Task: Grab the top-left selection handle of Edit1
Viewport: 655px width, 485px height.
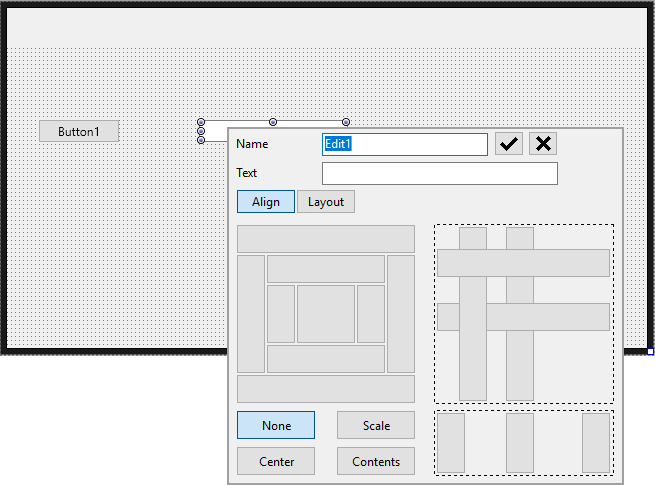Action: [201, 122]
